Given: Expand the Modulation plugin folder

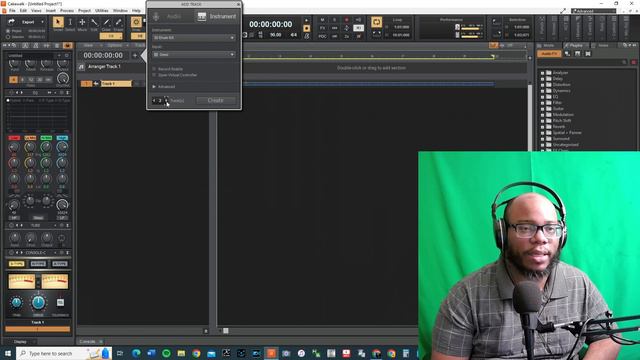Looking at the screenshot, I should point(542,115).
